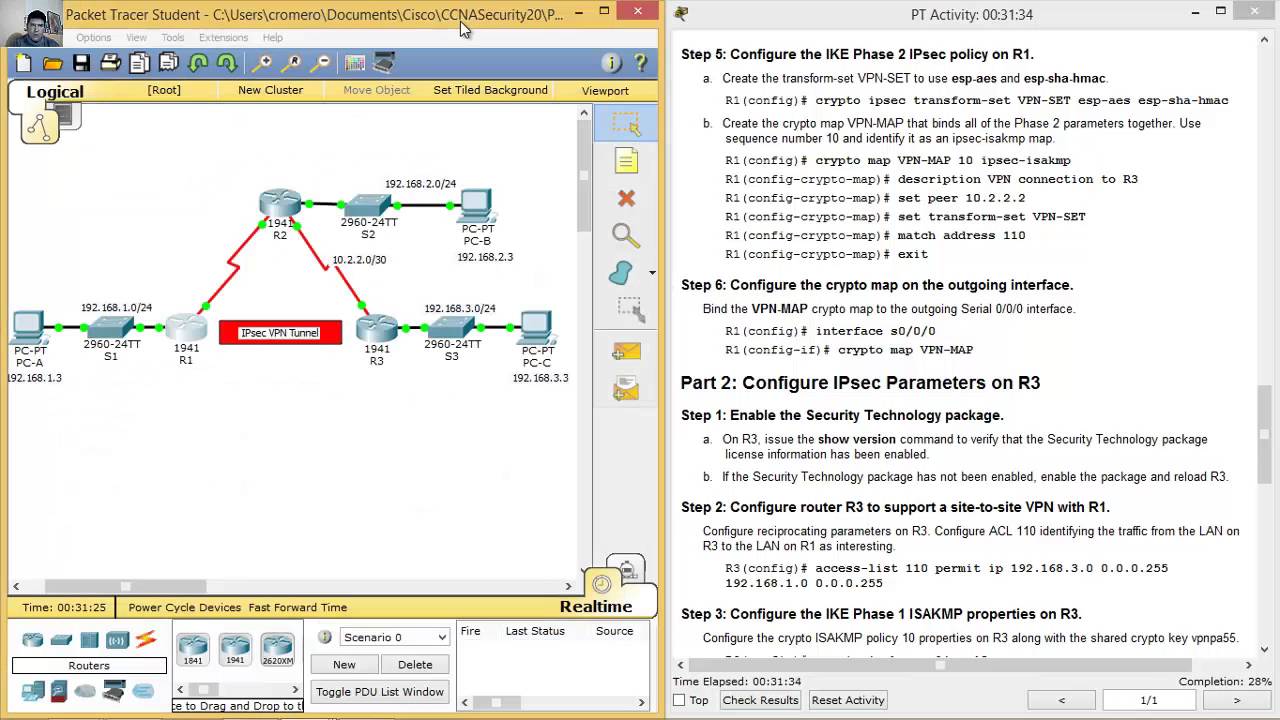Tick the Top checkbox in PT Activity
Image resolution: width=1280 pixels, height=720 pixels.
[x=679, y=700]
